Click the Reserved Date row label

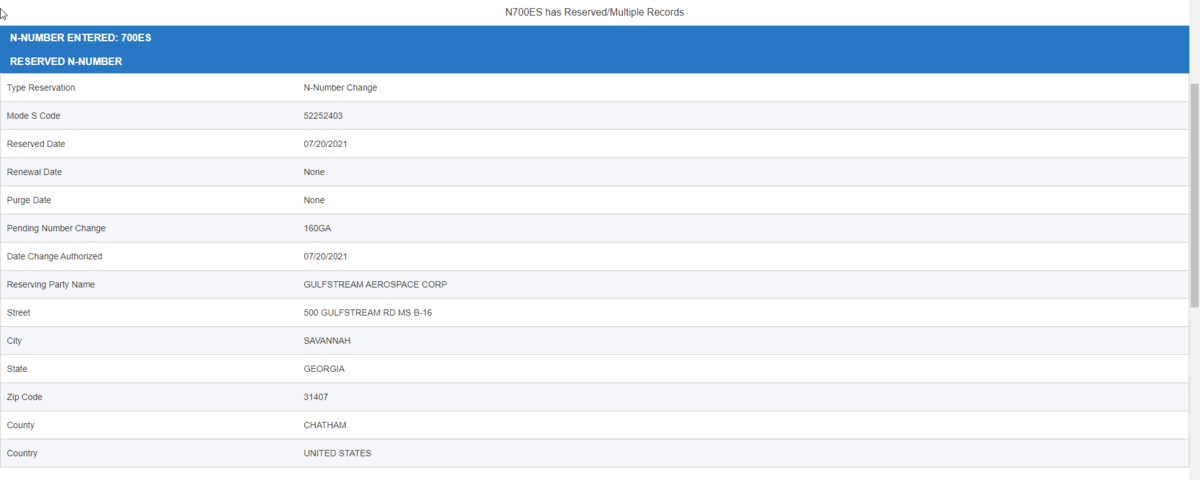36,144
